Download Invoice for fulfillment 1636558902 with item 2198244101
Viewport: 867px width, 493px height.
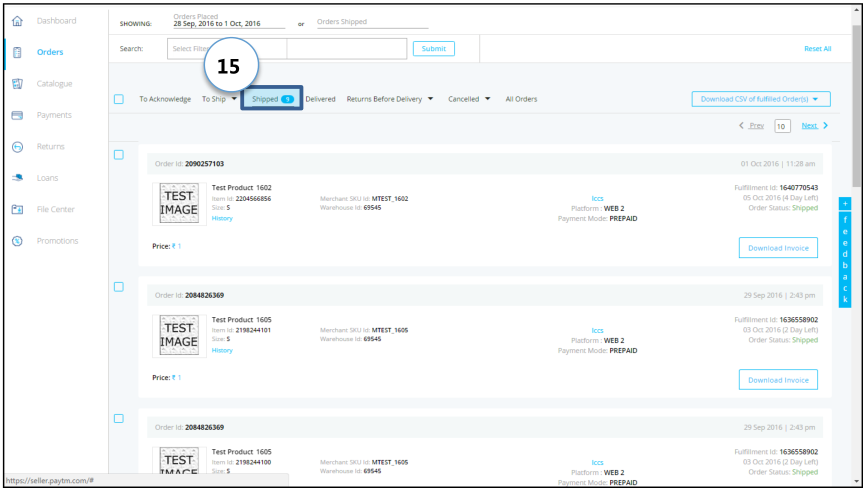(779, 380)
